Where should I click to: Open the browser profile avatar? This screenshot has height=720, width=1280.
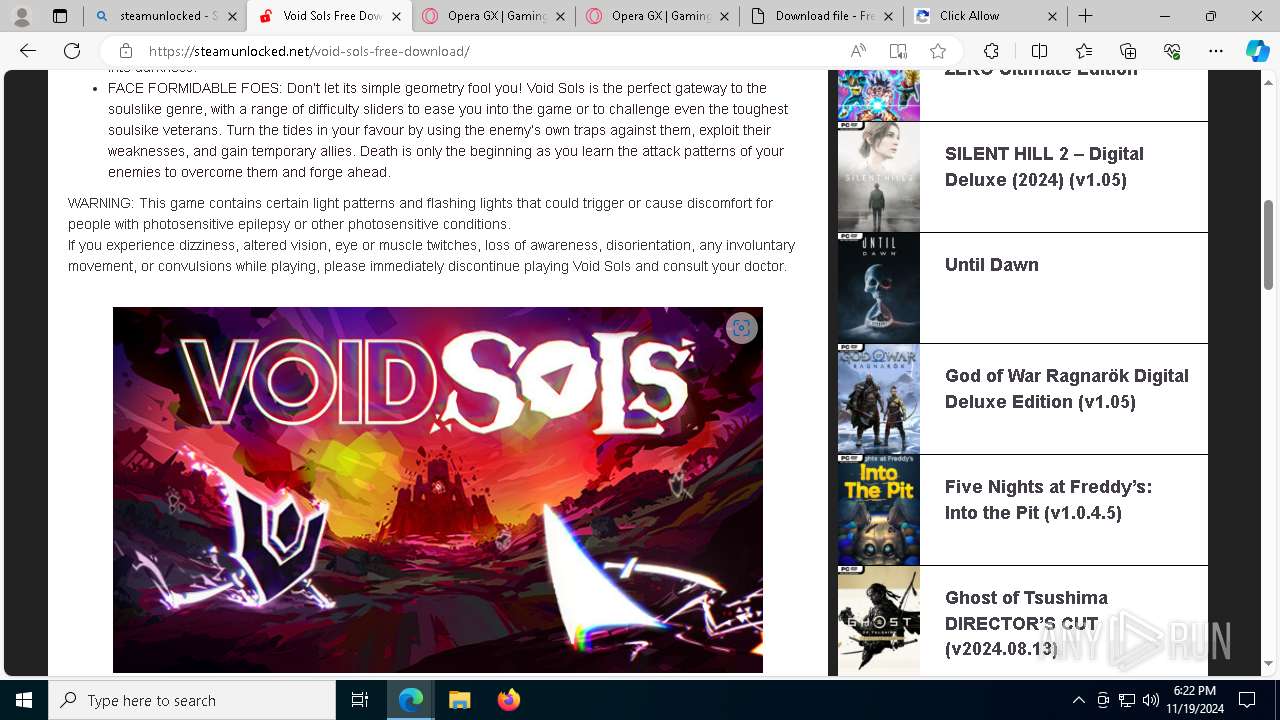tap(22, 16)
